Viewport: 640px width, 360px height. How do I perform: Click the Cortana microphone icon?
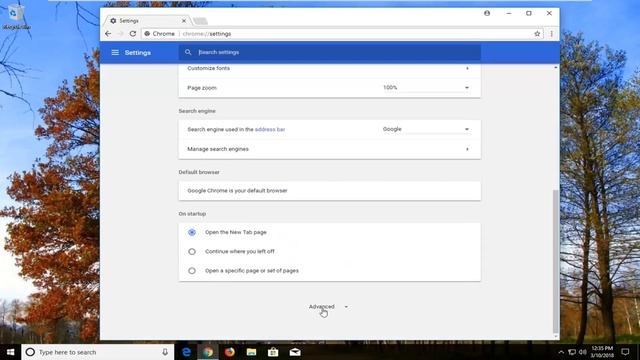[x=165, y=352]
